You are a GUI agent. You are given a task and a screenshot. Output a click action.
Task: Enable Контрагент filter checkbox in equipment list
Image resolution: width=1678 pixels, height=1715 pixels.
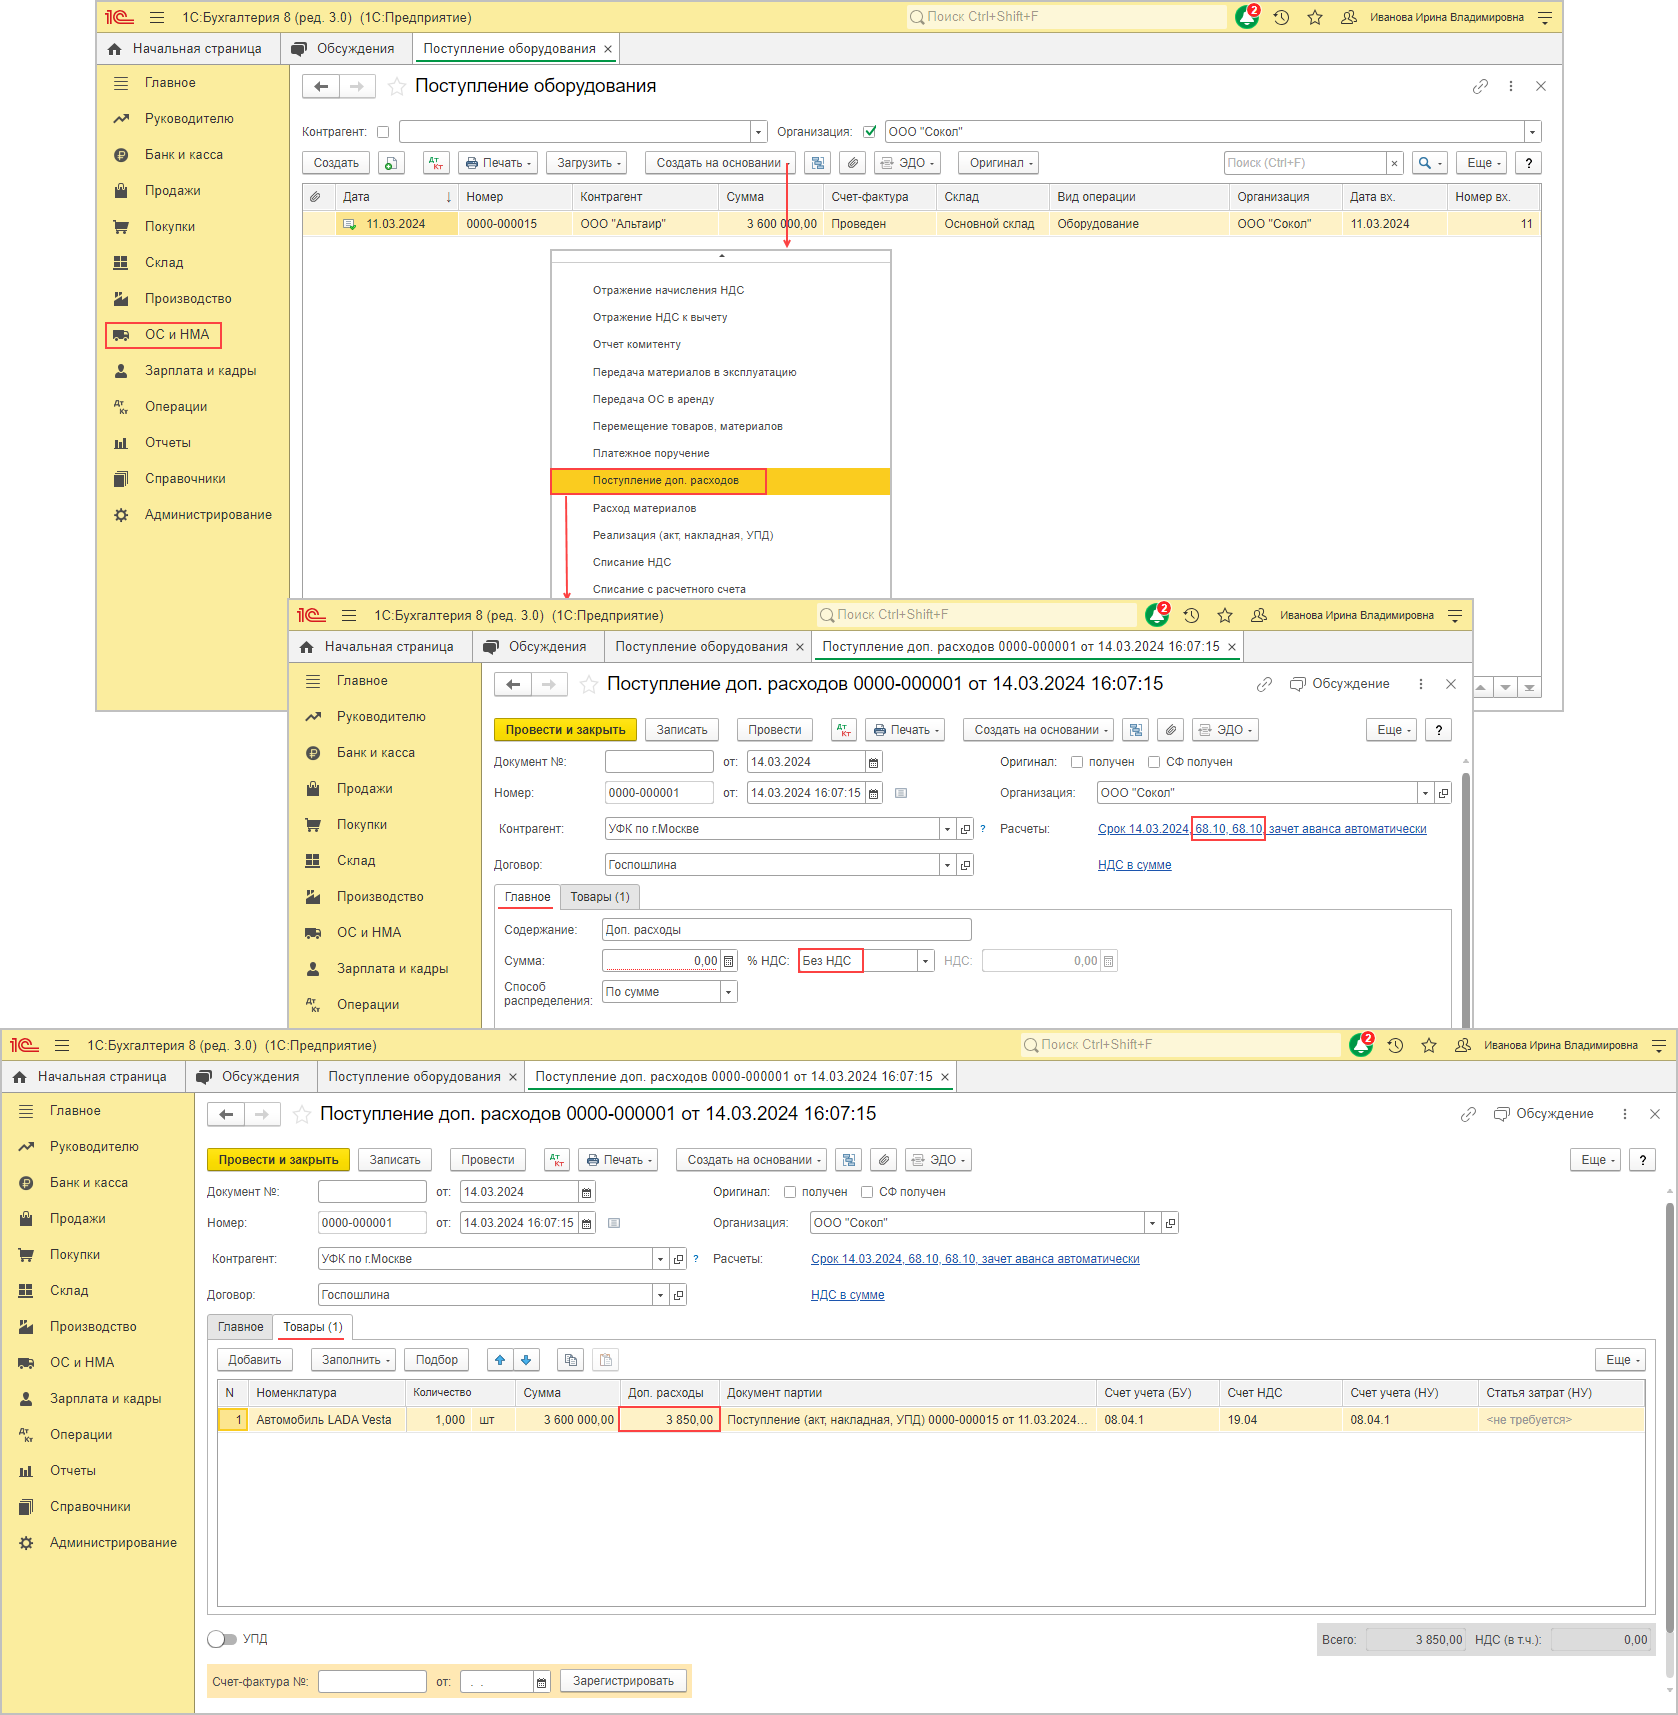click(x=383, y=132)
